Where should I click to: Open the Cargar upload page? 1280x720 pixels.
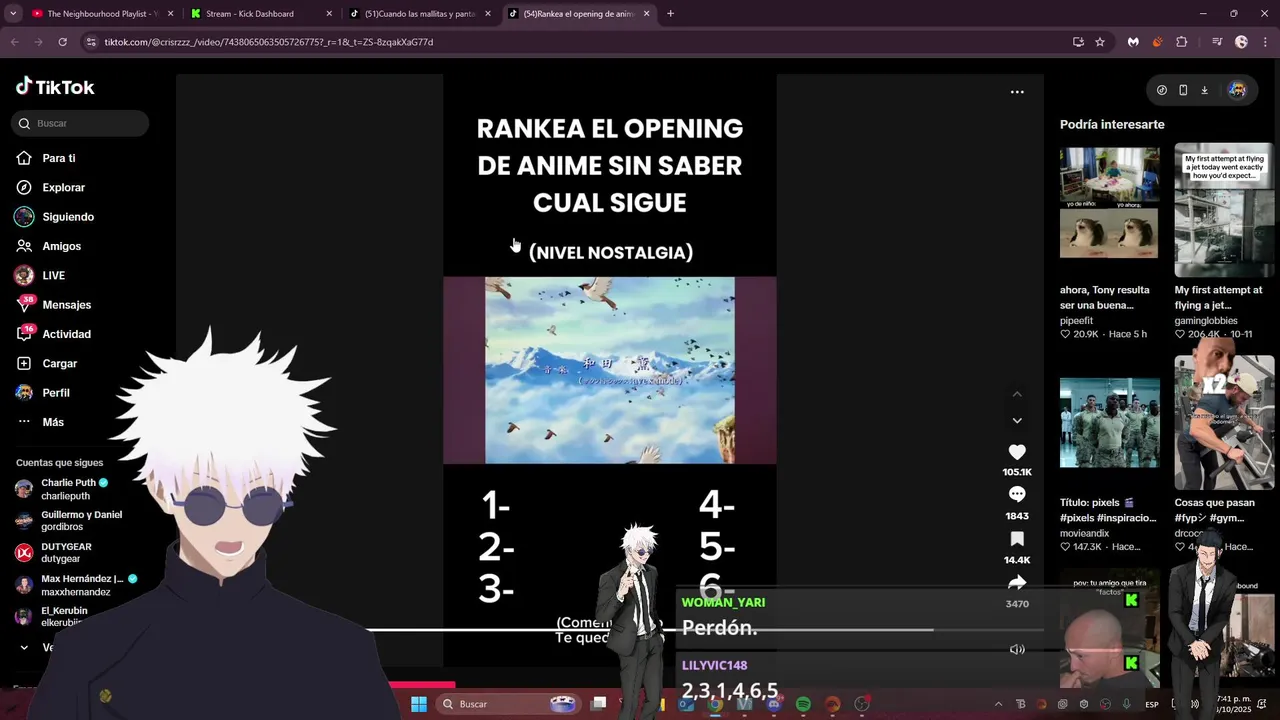point(59,363)
